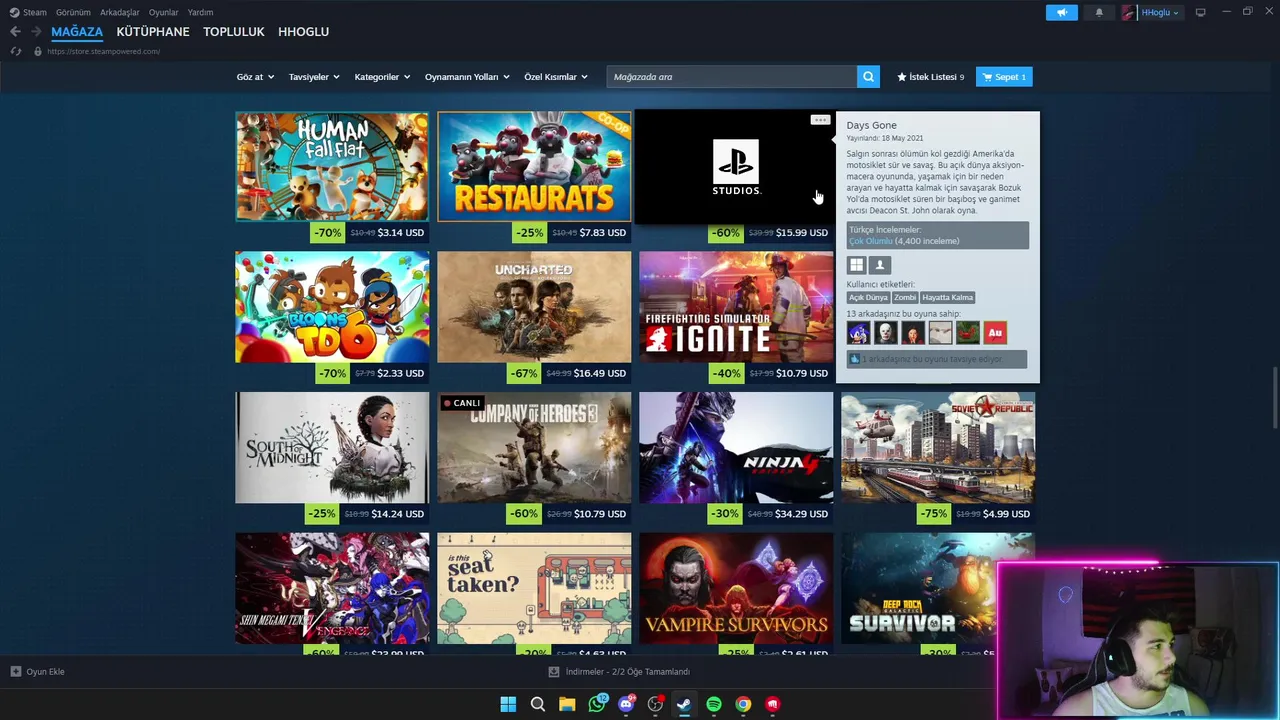Open Google Chrome from taskbar
The width and height of the screenshot is (1280, 720).
click(743, 704)
